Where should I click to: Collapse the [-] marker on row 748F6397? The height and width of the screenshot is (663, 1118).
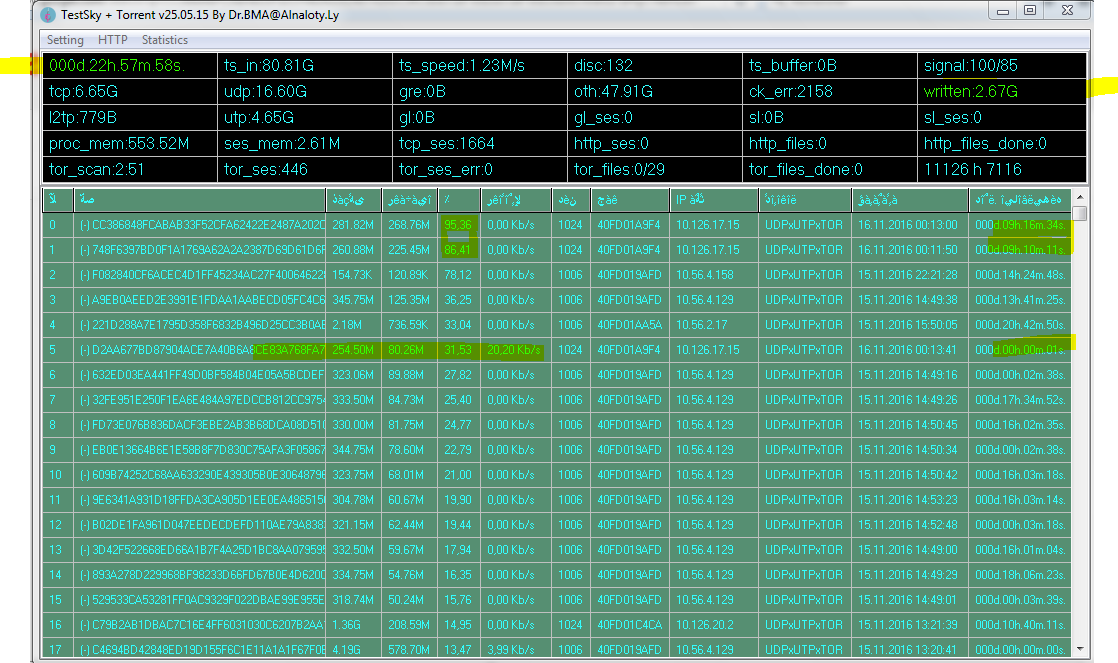(x=85, y=250)
